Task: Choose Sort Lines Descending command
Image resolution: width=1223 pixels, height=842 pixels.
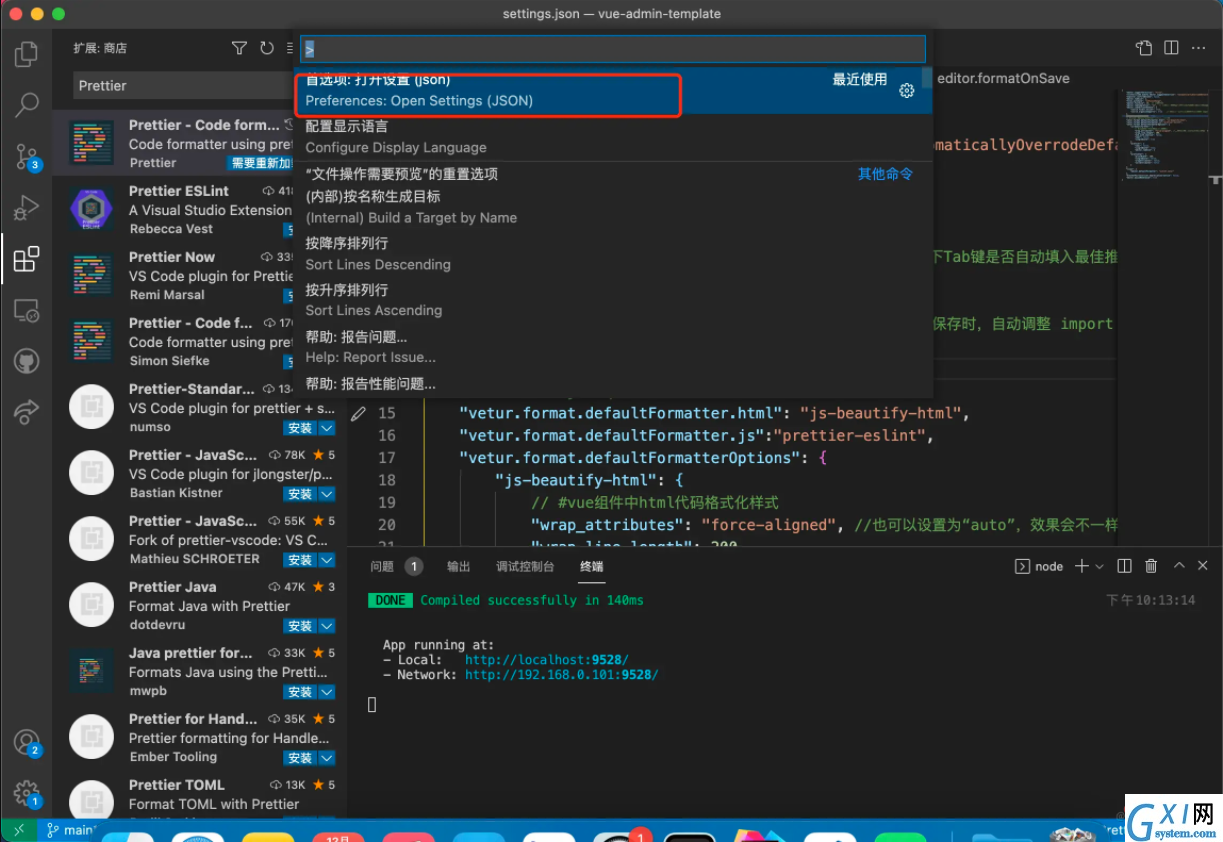Action: click(x=613, y=254)
